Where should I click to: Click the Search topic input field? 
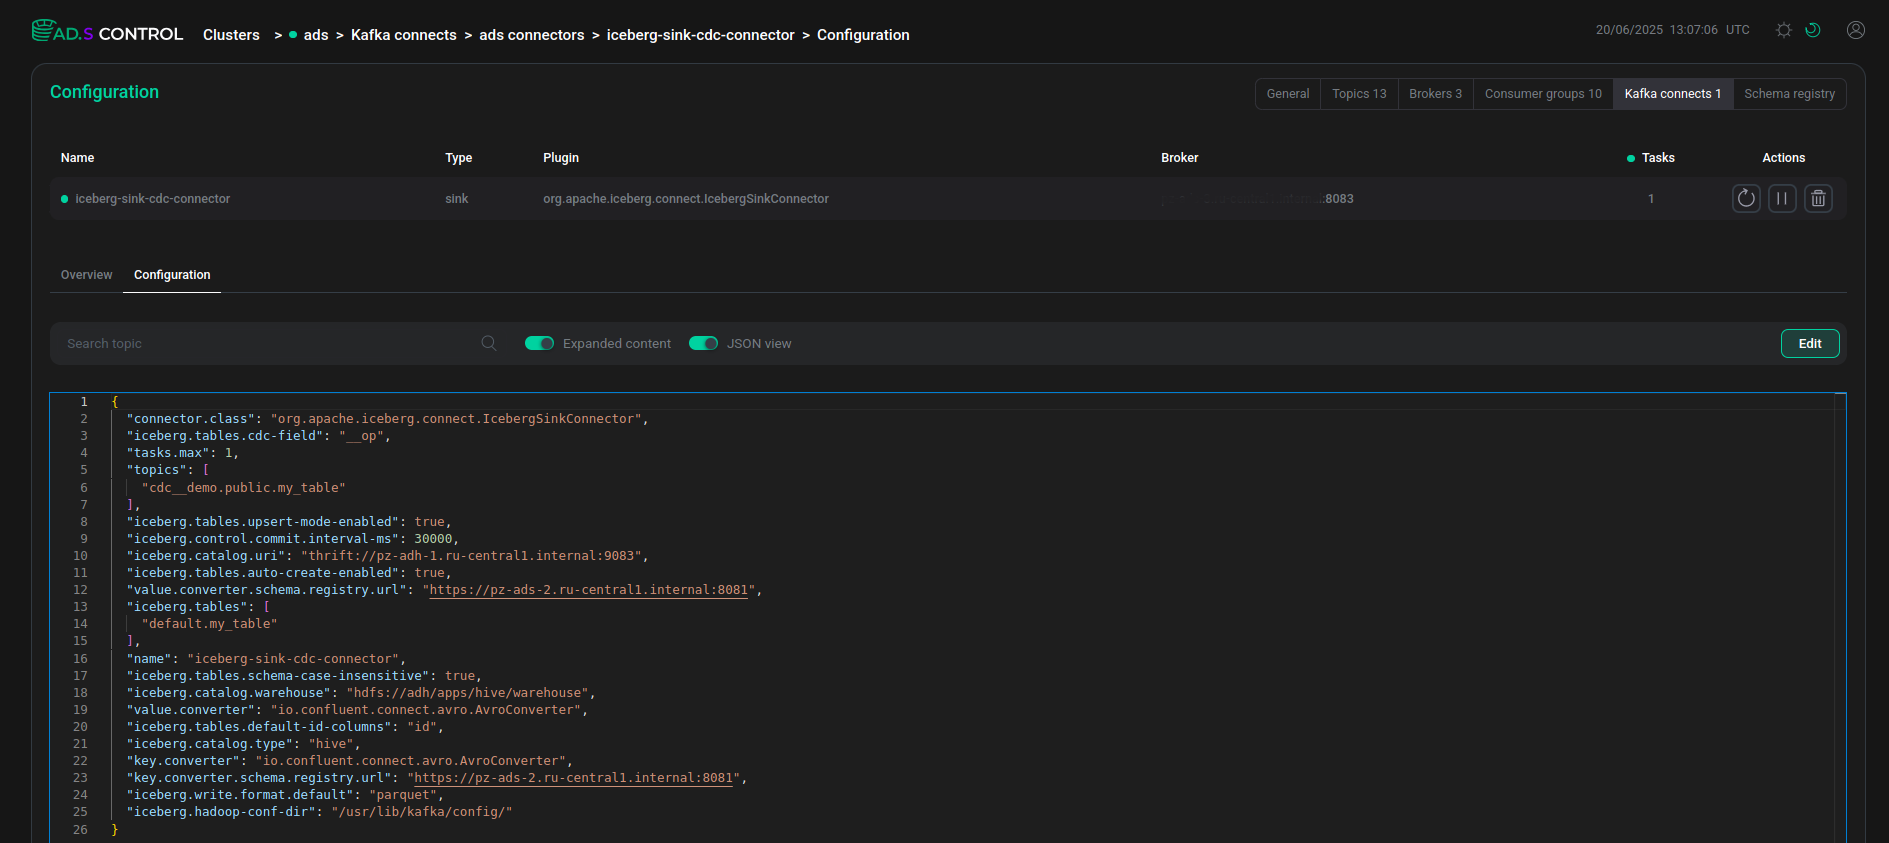pyautogui.click(x=270, y=343)
